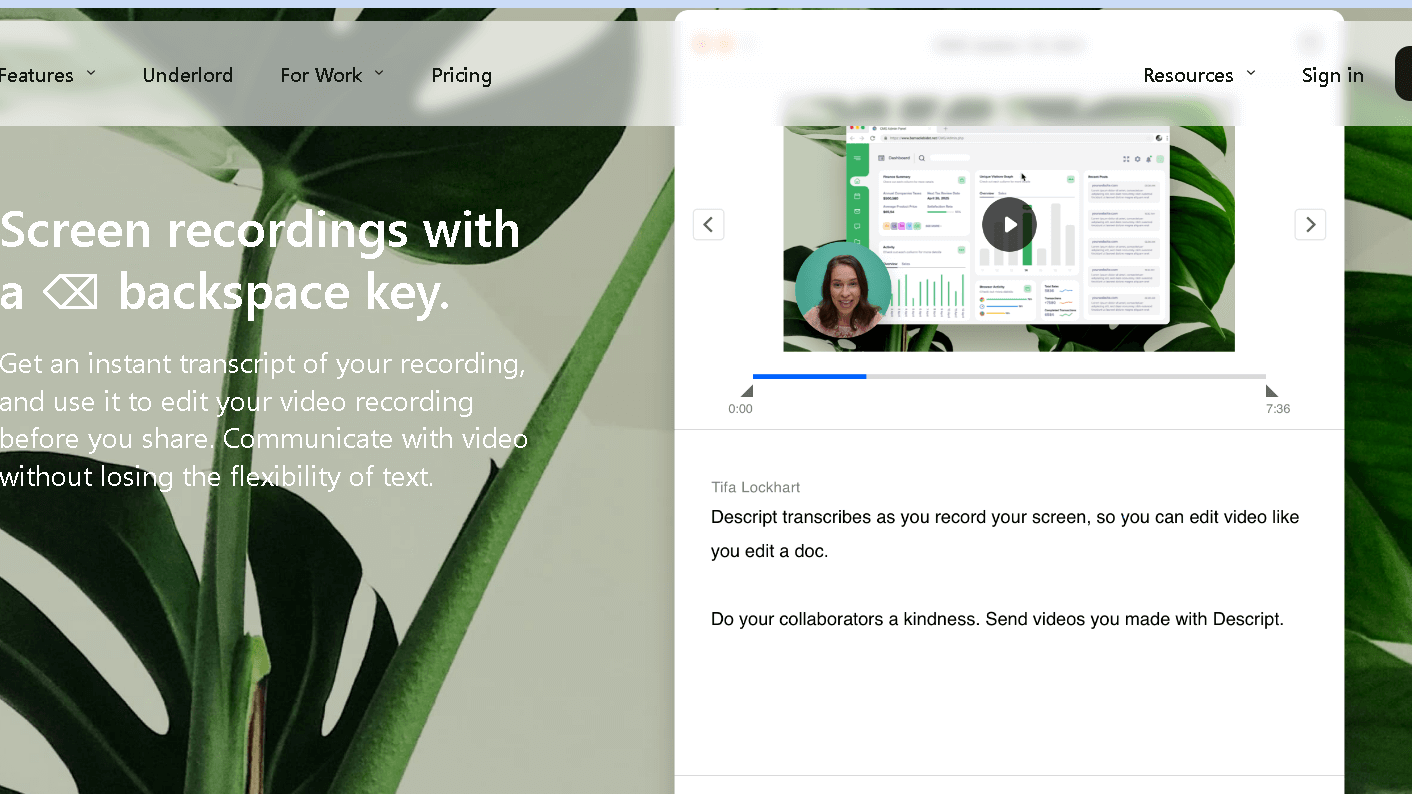This screenshot has width=1412, height=794.
Task: Click the Sign in link
Action: [x=1332, y=75]
